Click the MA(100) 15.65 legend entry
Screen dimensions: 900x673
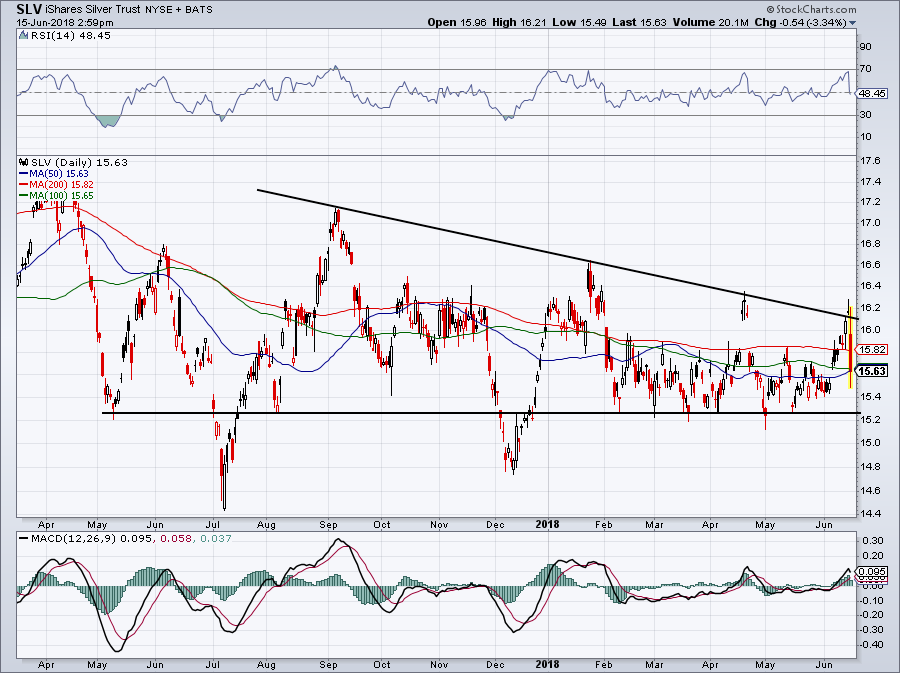(56, 195)
